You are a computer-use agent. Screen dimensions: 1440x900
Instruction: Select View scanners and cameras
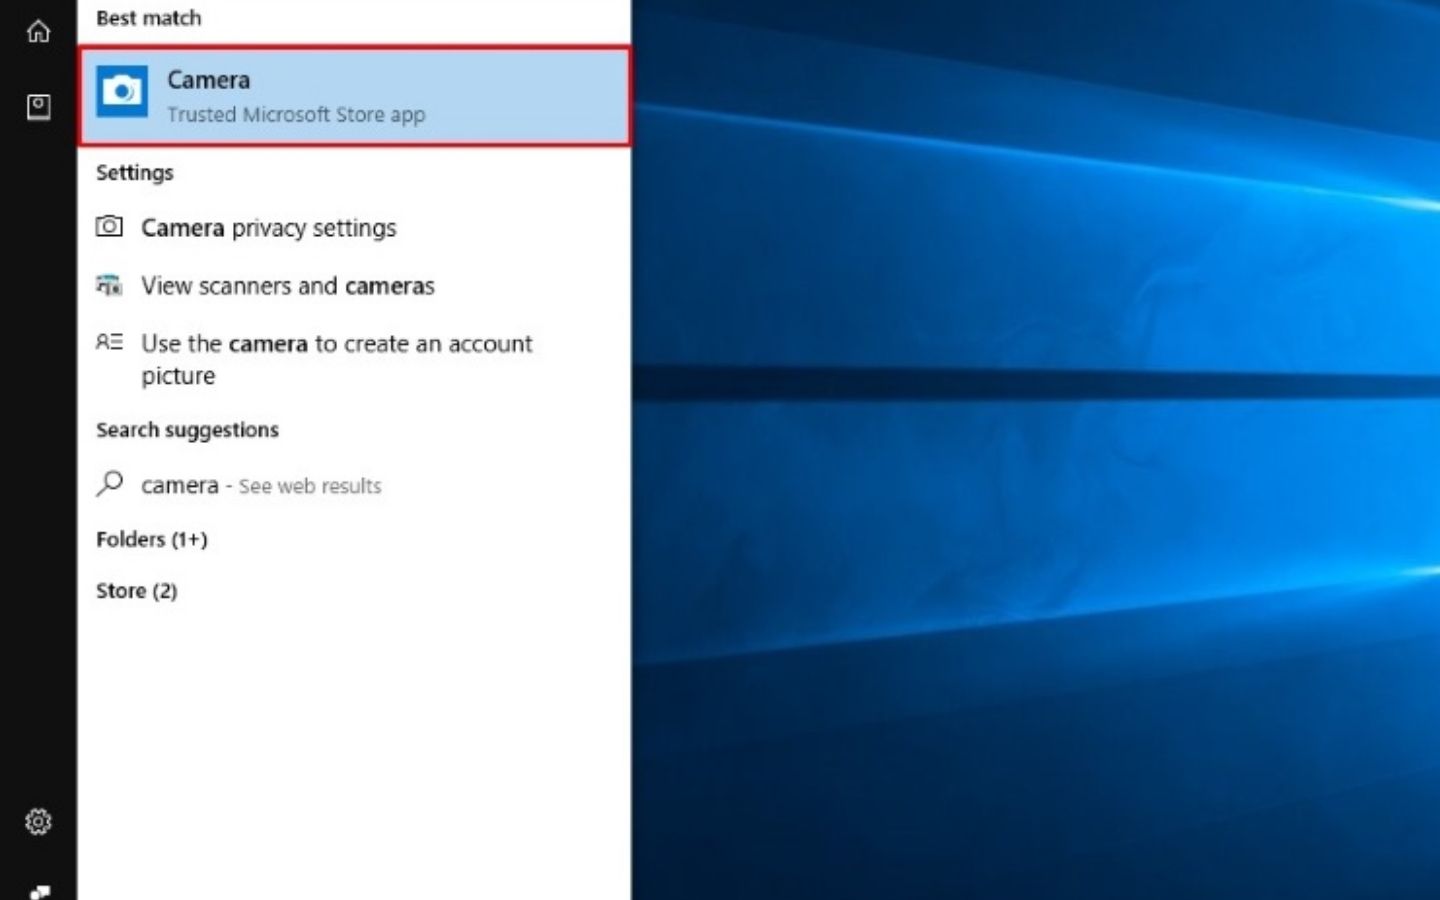coord(287,286)
